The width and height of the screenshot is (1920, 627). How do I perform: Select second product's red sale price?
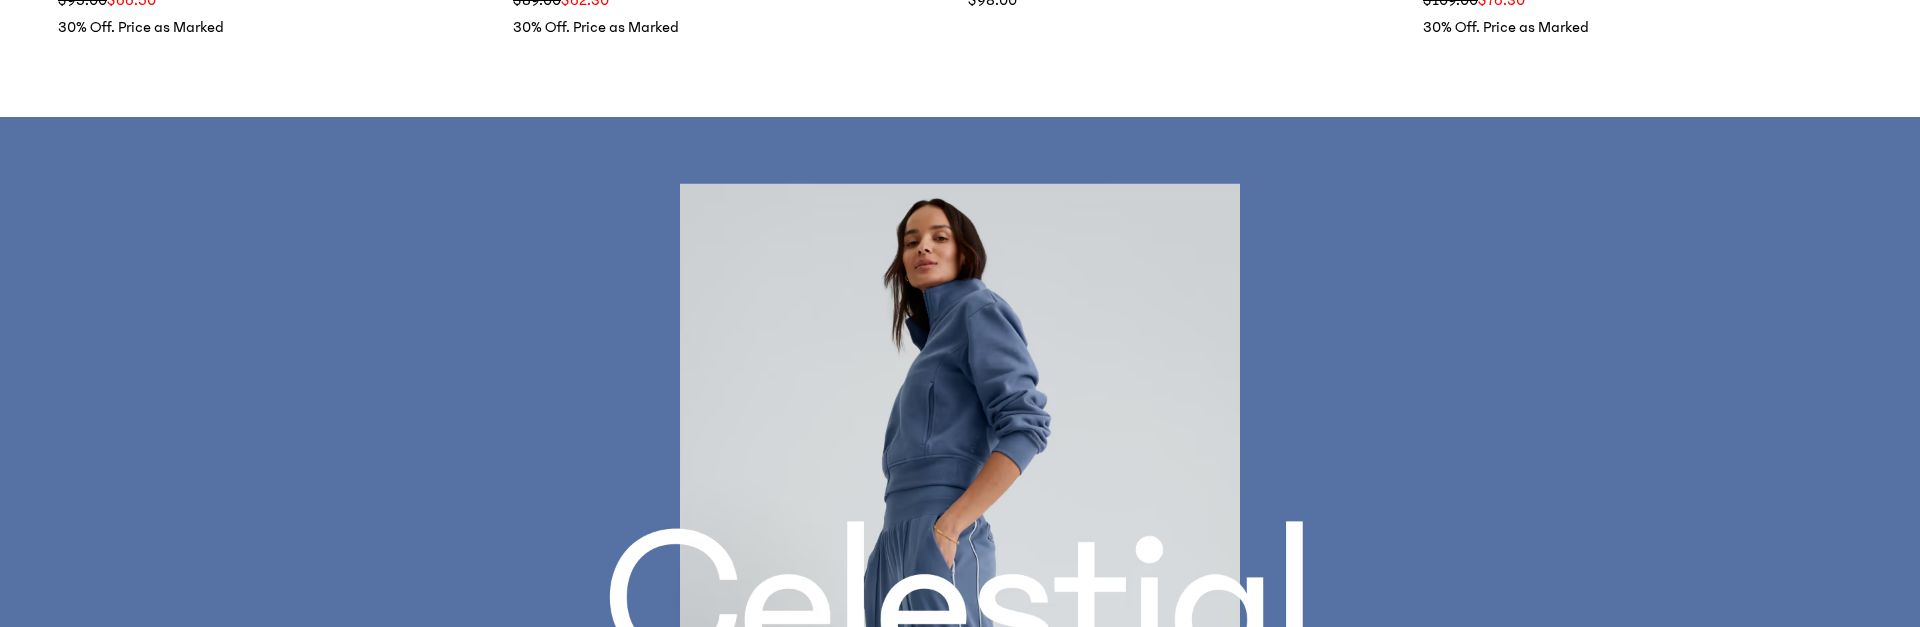585,3
